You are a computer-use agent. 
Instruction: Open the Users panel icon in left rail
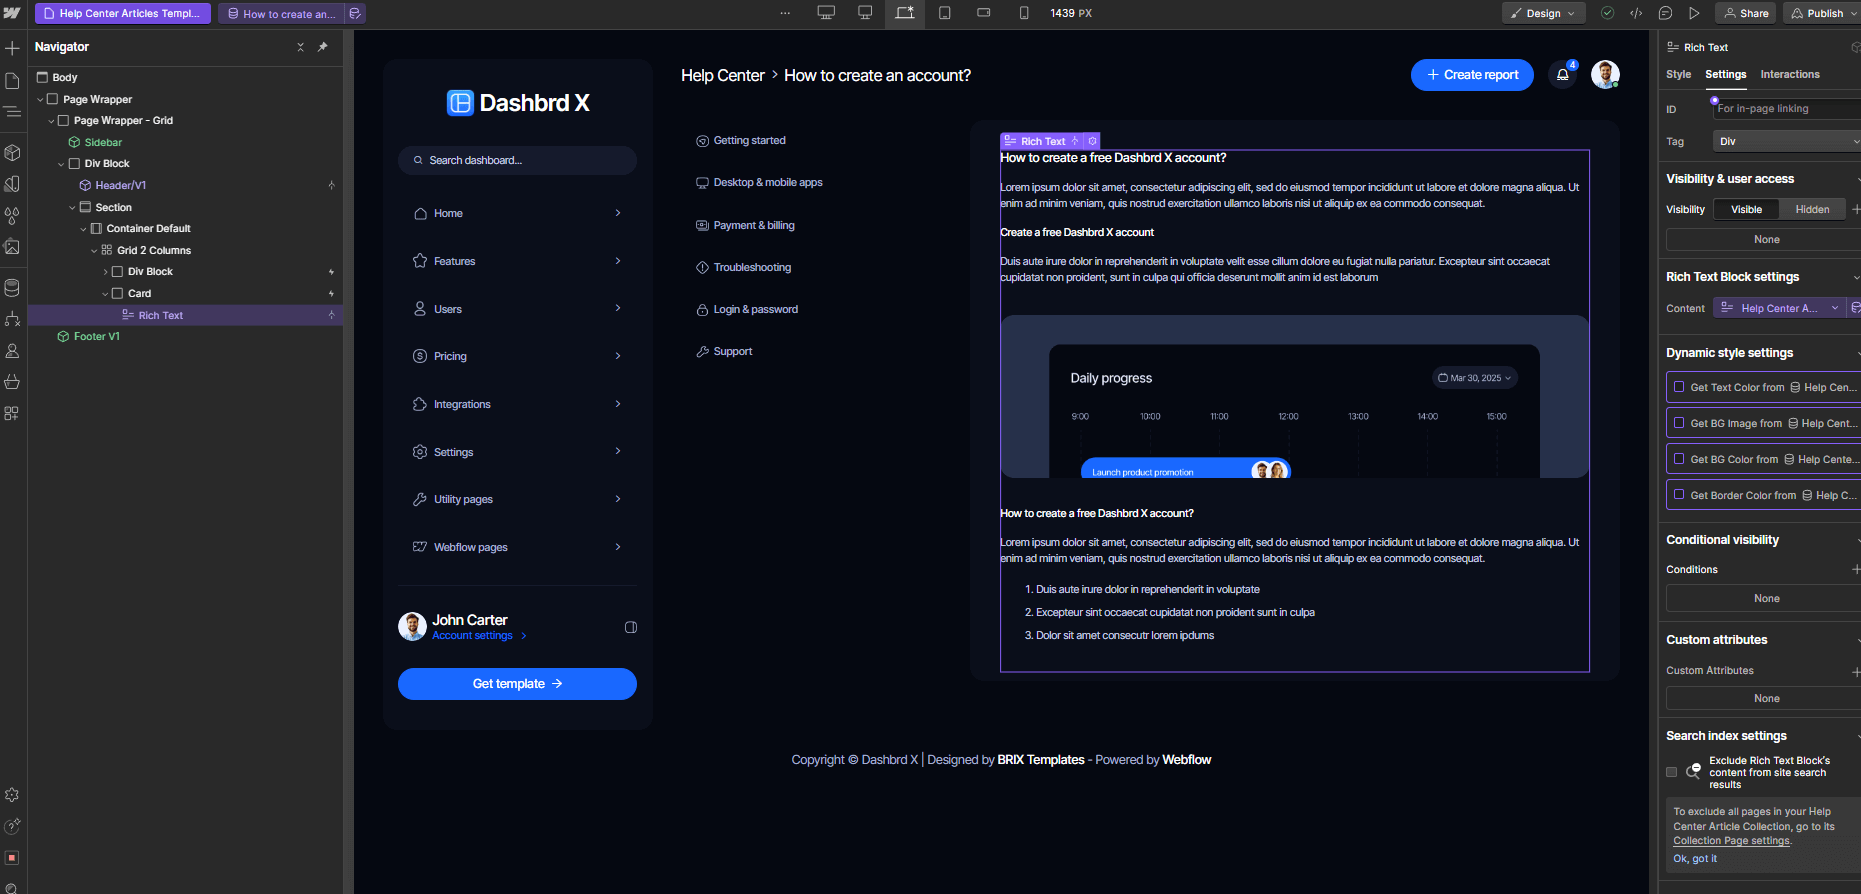click(12, 351)
